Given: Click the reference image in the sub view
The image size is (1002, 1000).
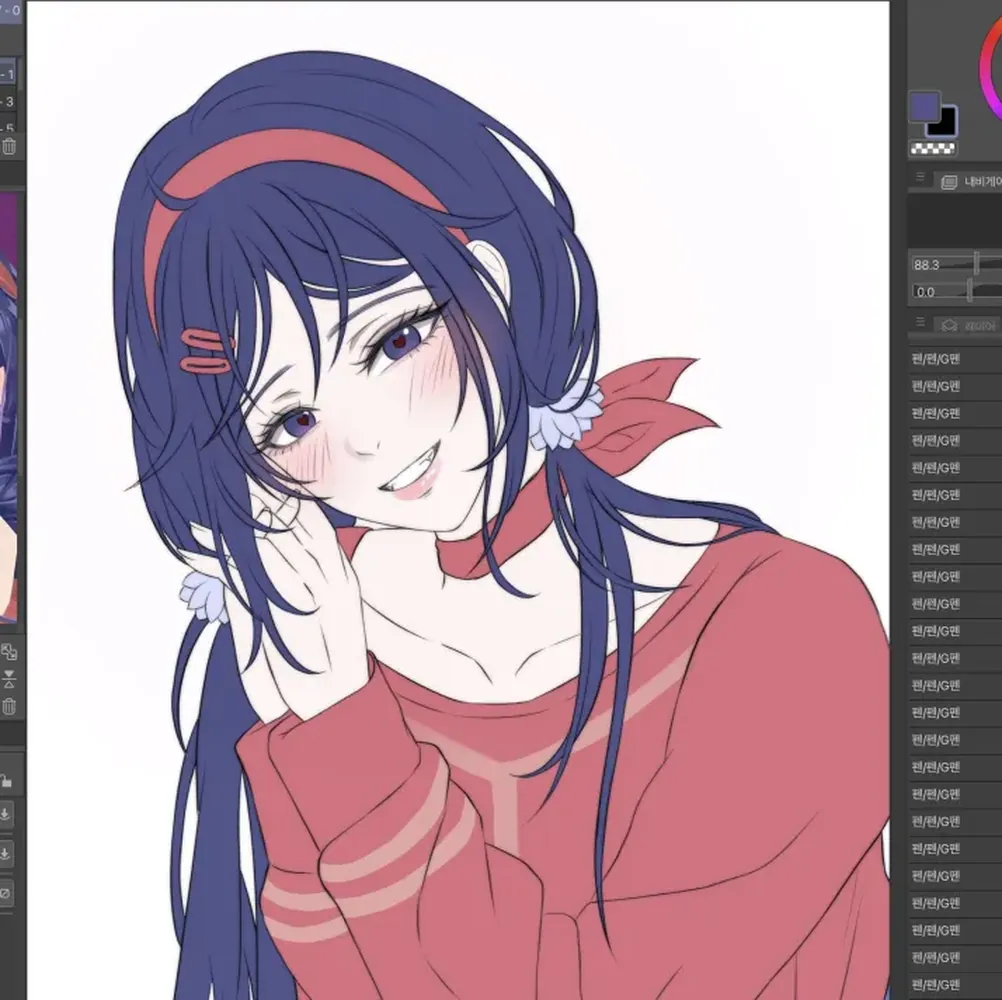Looking at the screenshot, I should (x=8, y=407).
